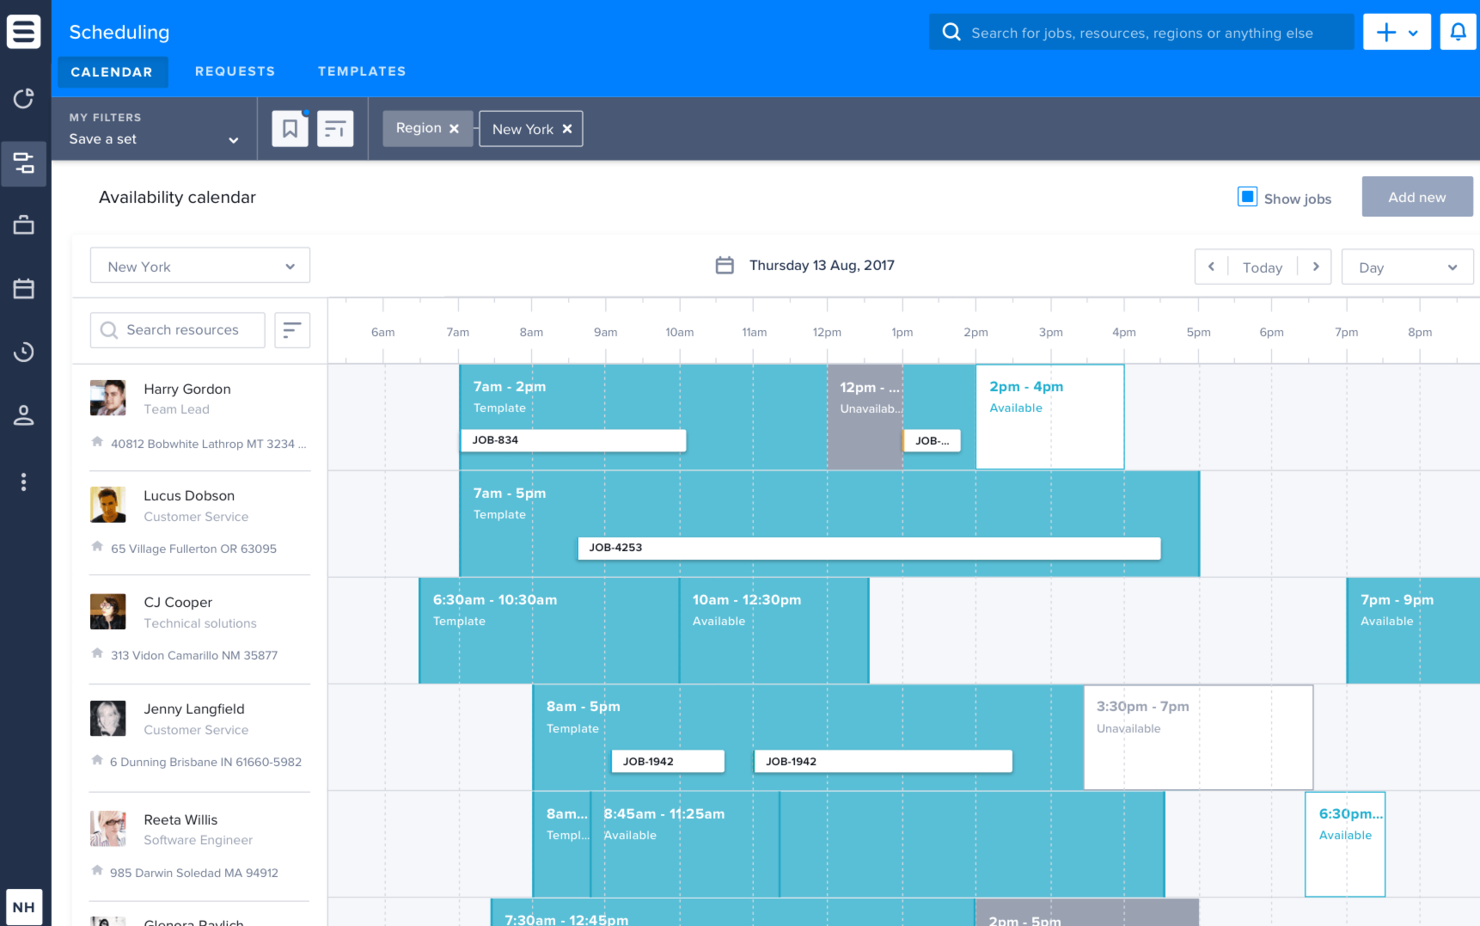Click the Add new button

point(1417,197)
